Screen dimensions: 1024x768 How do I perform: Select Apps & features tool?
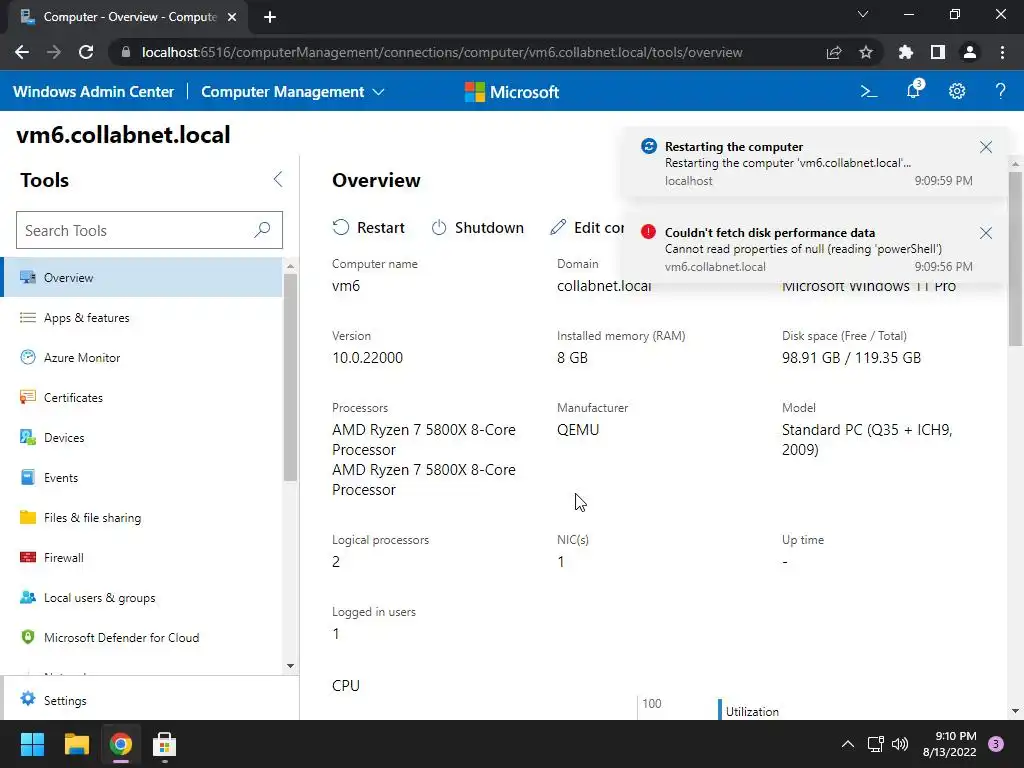pos(142,317)
